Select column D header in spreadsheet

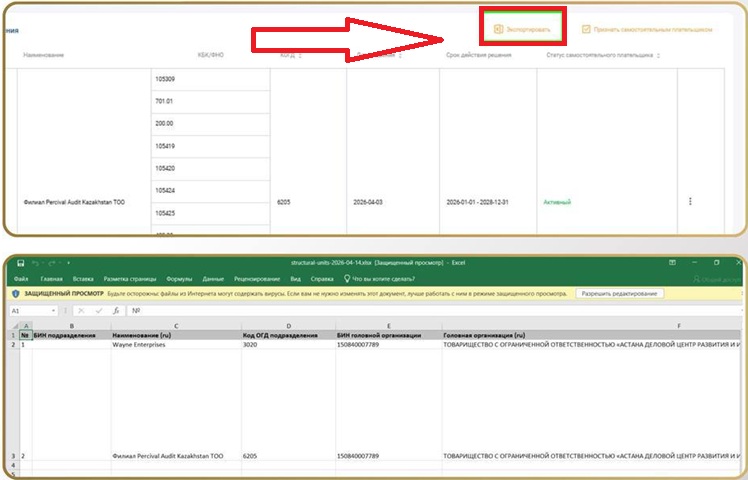pyautogui.click(x=287, y=325)
